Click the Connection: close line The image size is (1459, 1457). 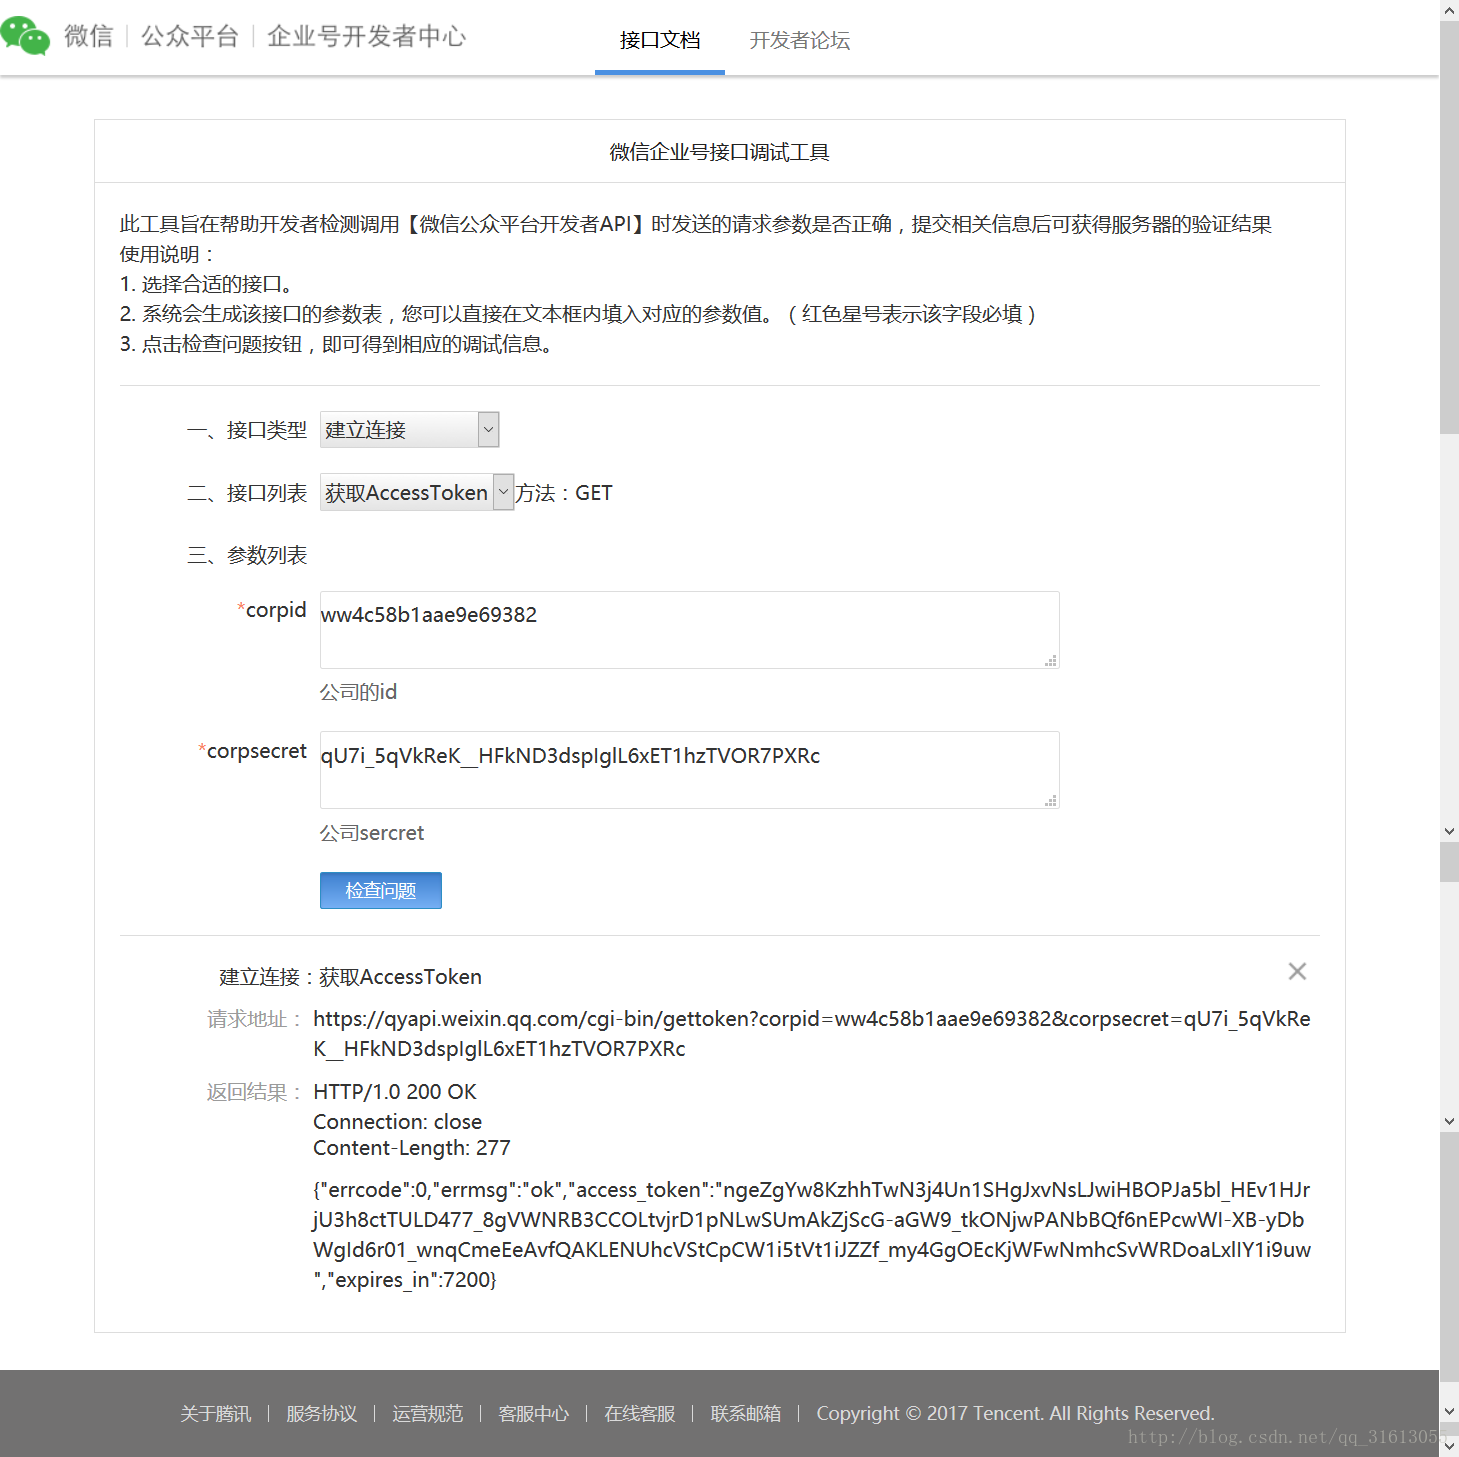pyautogui.click(x=398, y=1122)
